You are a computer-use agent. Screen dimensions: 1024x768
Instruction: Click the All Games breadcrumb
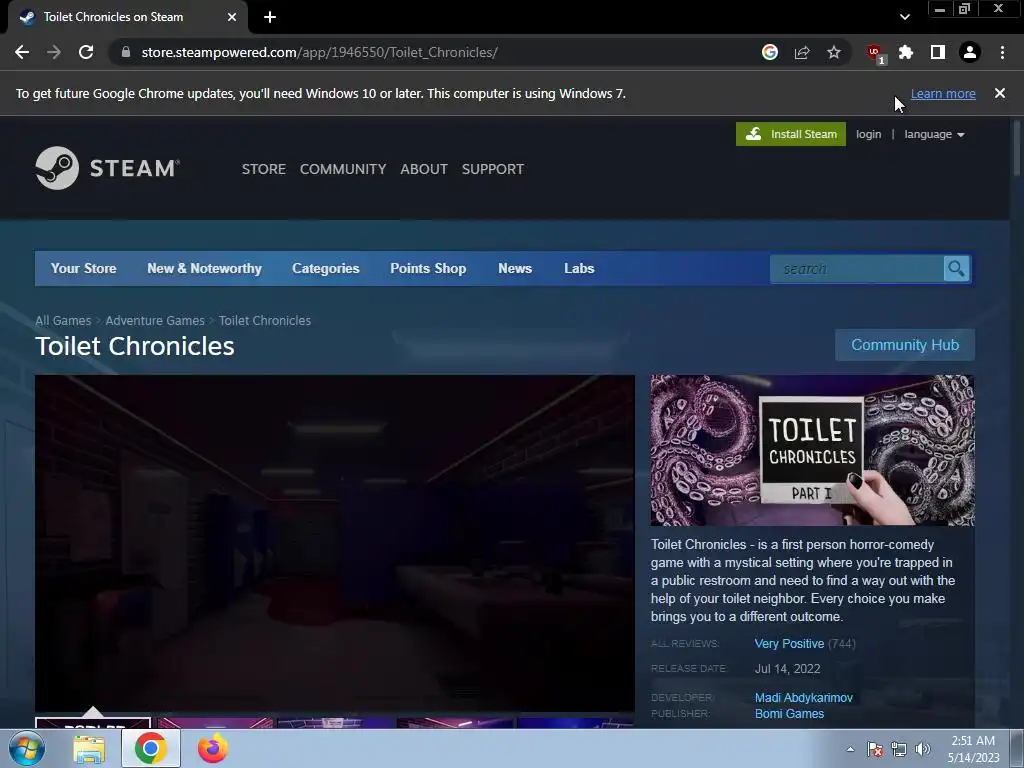[63, 321]
